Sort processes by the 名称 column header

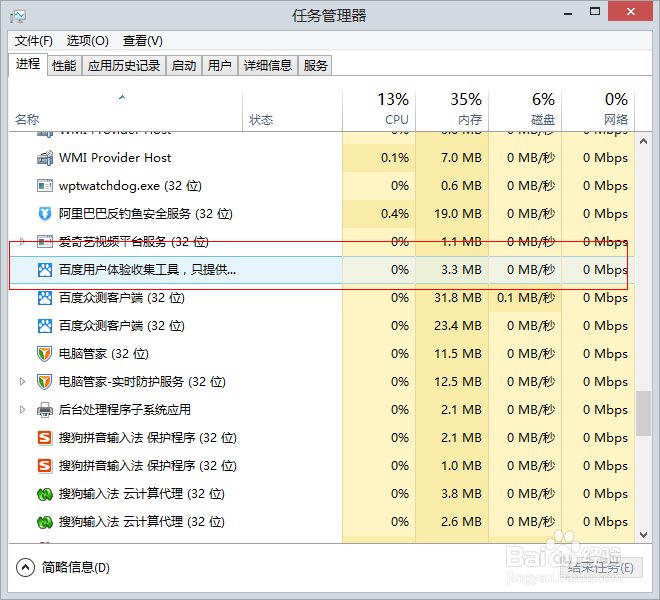click(125, 111)
